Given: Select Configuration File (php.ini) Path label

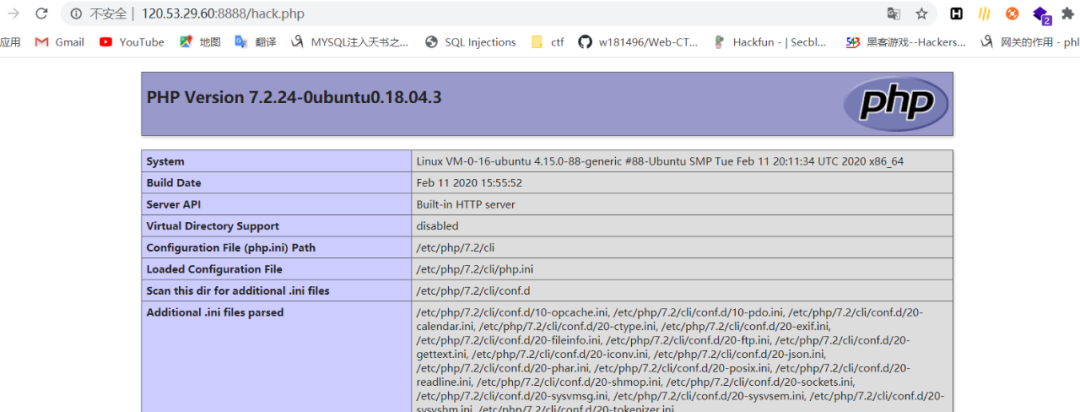Looking at the screenshot, I should (231, 247).
